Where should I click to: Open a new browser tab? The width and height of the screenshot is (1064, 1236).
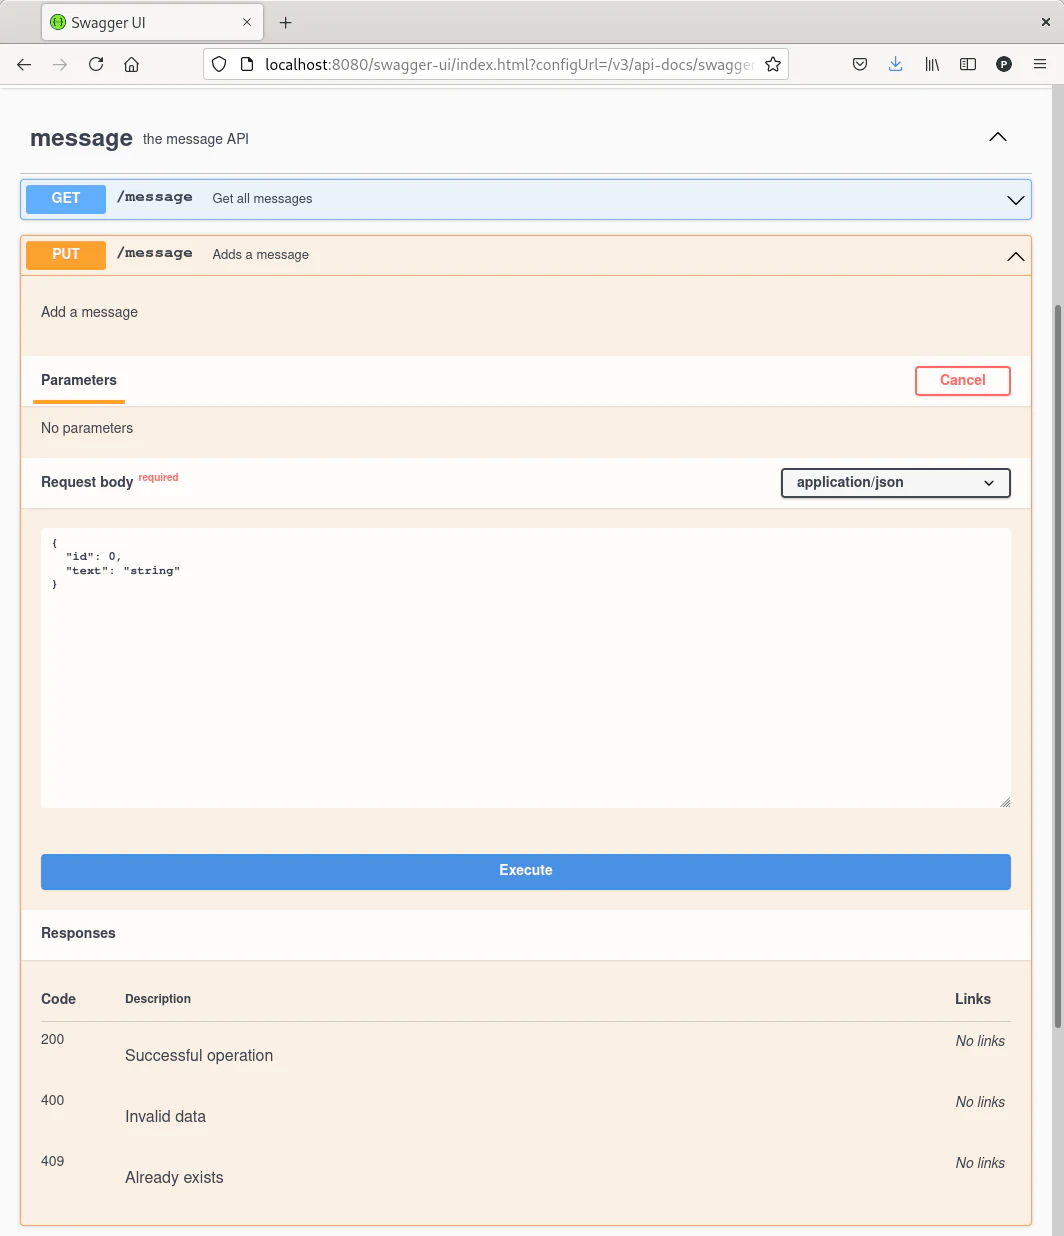pos(285,22)
